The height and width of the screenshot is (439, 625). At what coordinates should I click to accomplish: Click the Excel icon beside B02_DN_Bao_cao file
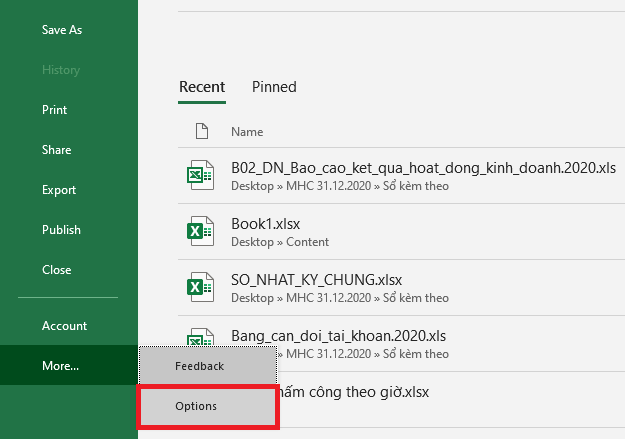click(x=201, y=175)
